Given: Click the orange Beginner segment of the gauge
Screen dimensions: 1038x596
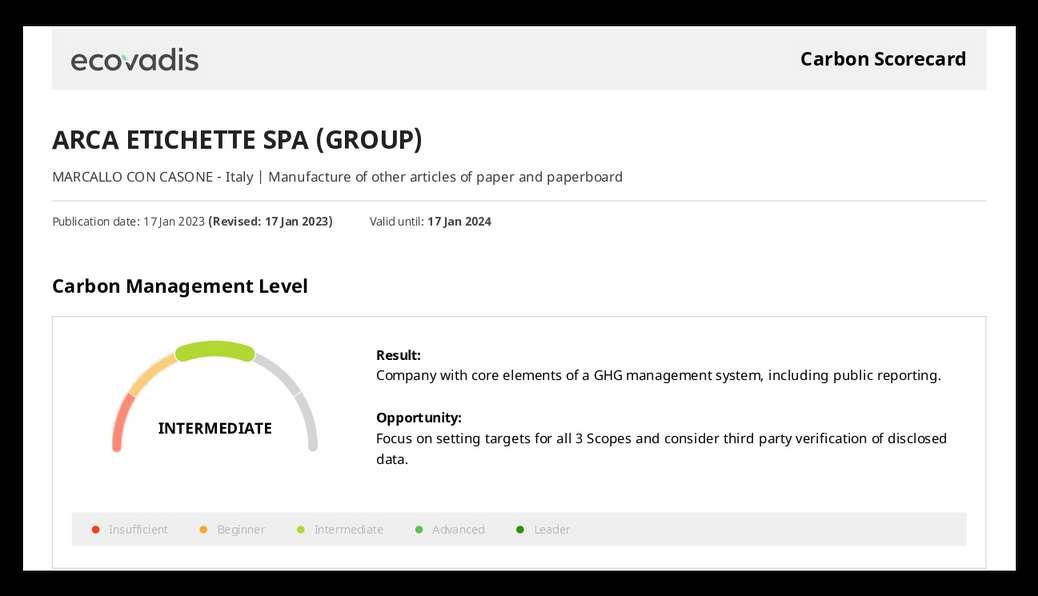Looking at the screenshot, I should coord(152,373).
